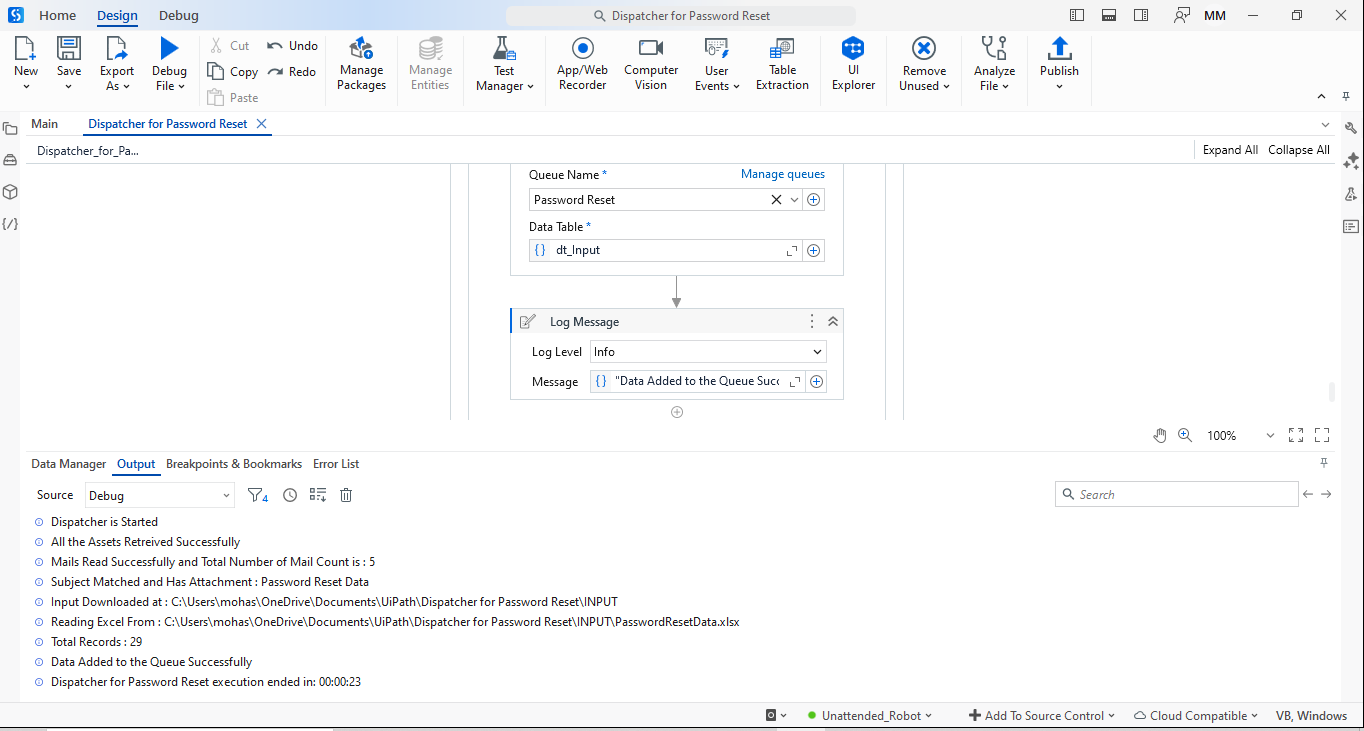This screenshot has height=731, width=1364.
Task: Open the Log Level Info dropdown
Action: (708, 352)
